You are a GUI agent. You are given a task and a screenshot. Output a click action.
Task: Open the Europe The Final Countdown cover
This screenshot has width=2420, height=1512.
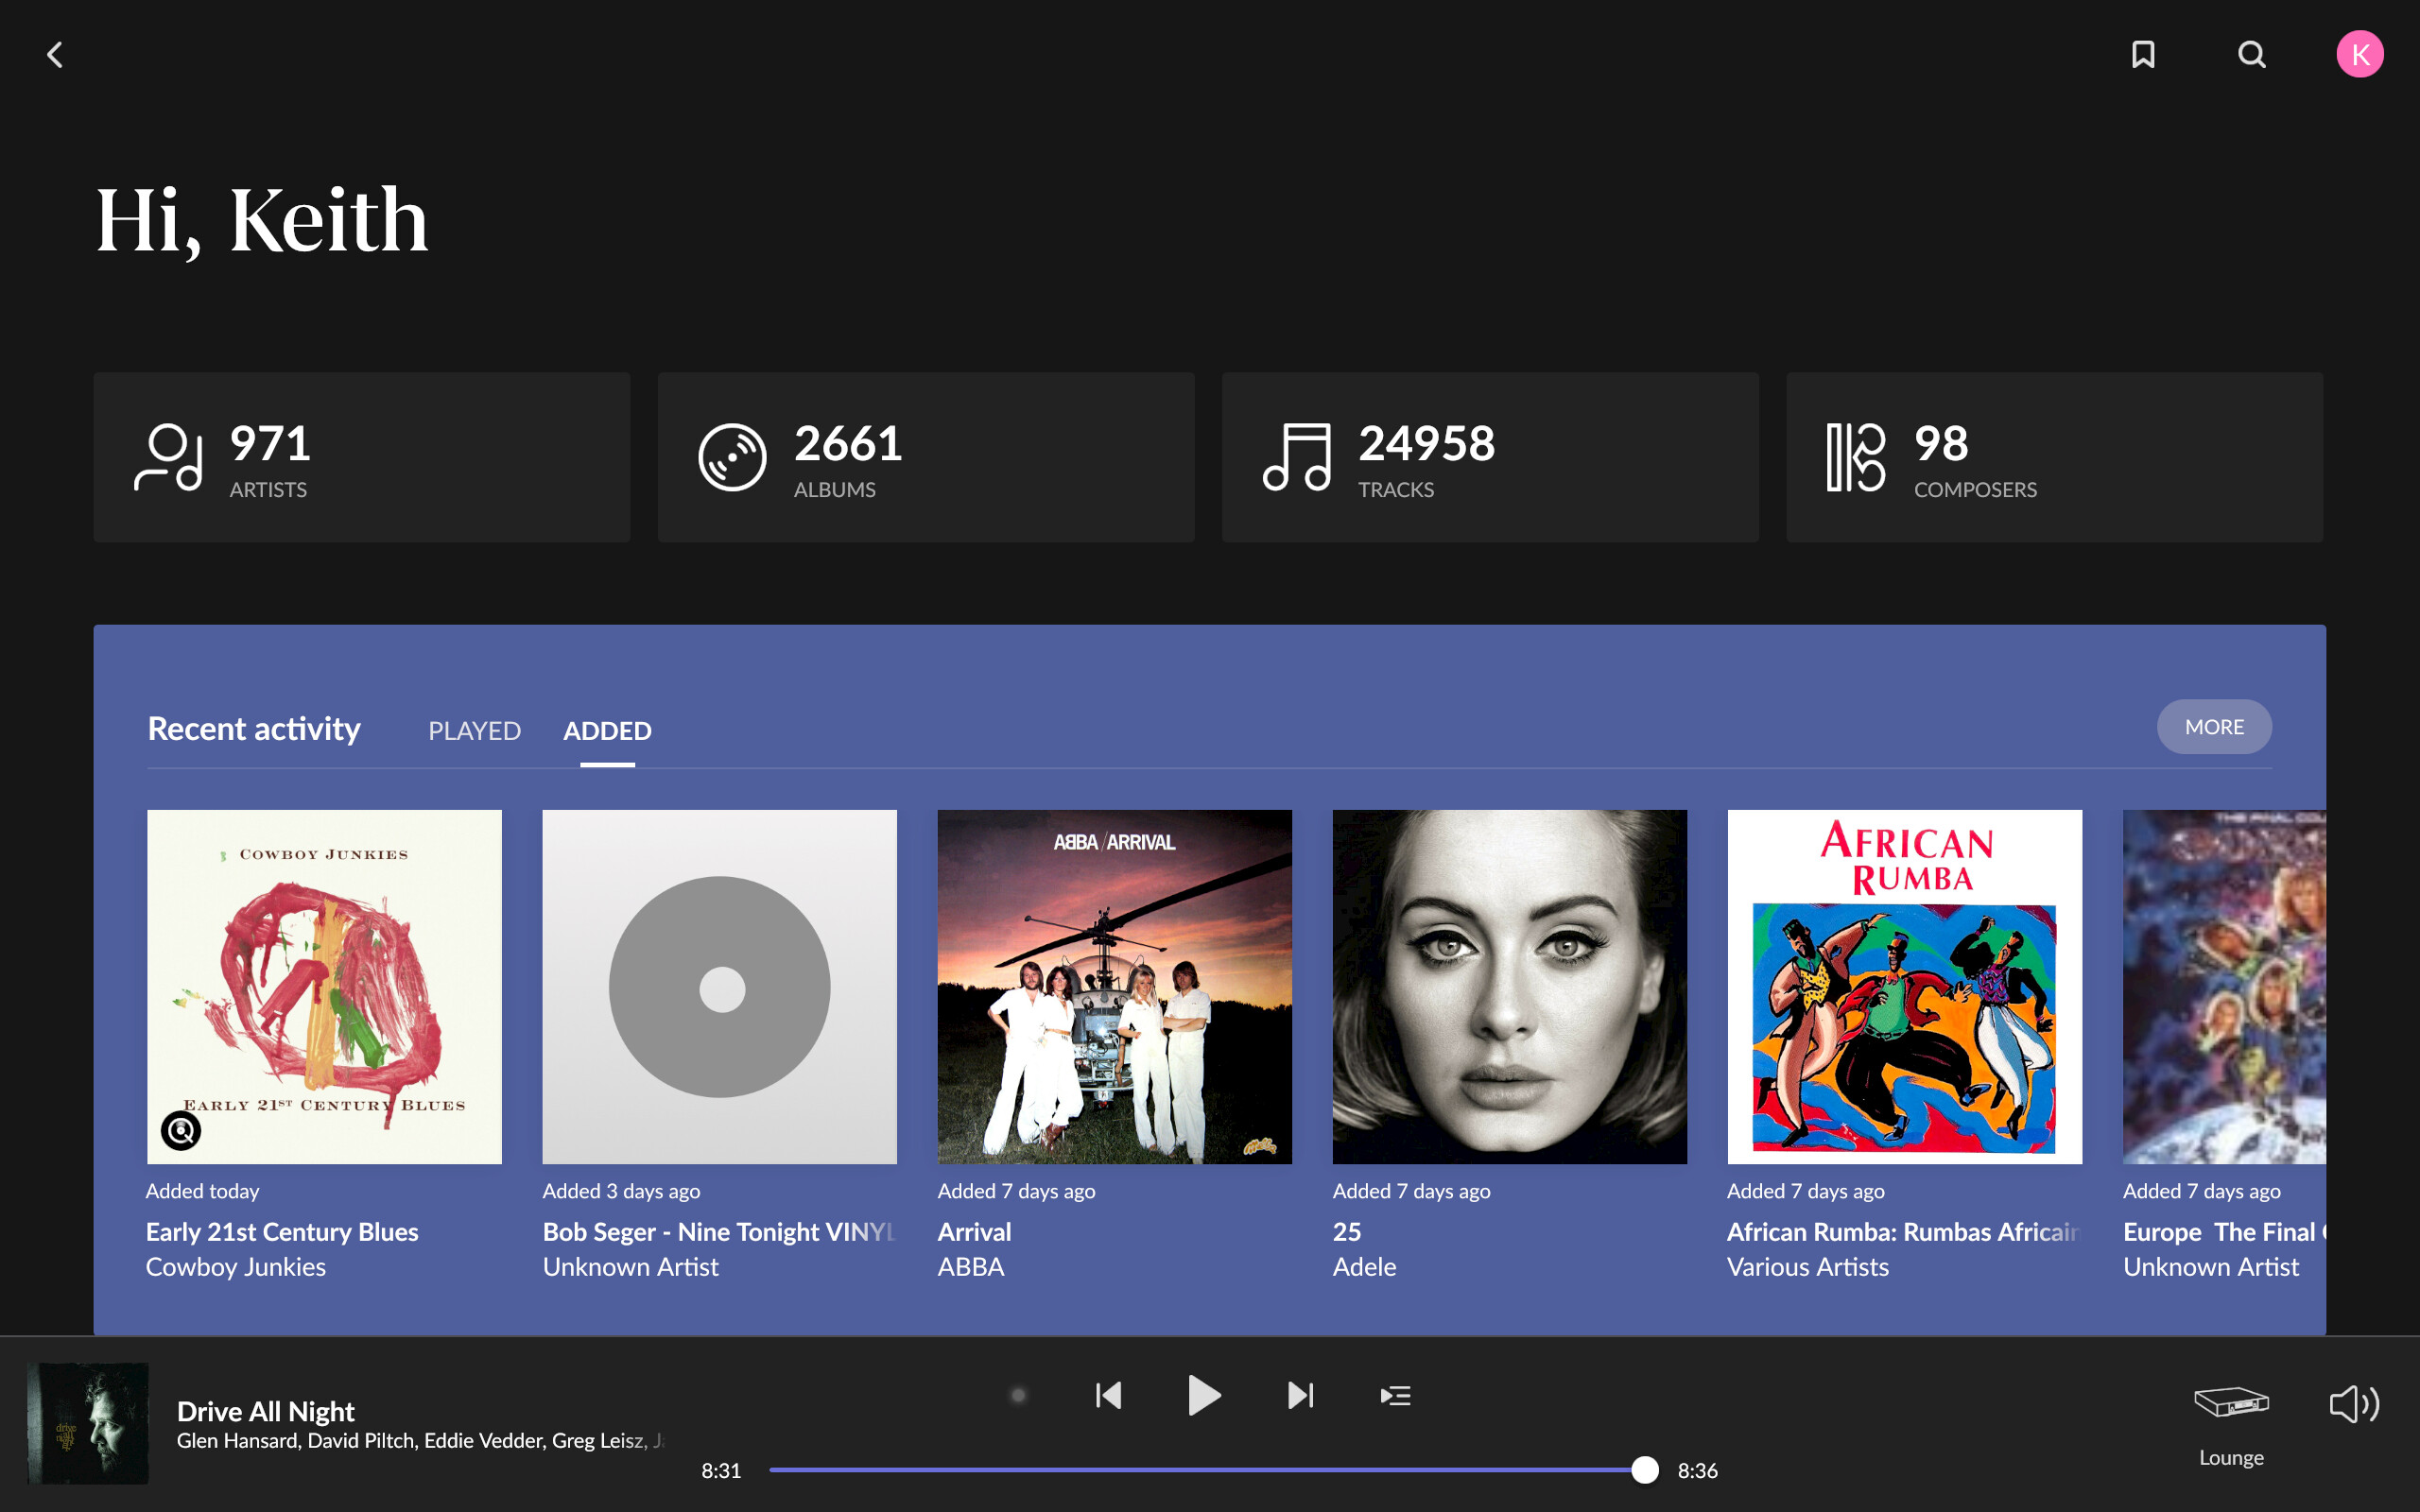point(2224,987)
